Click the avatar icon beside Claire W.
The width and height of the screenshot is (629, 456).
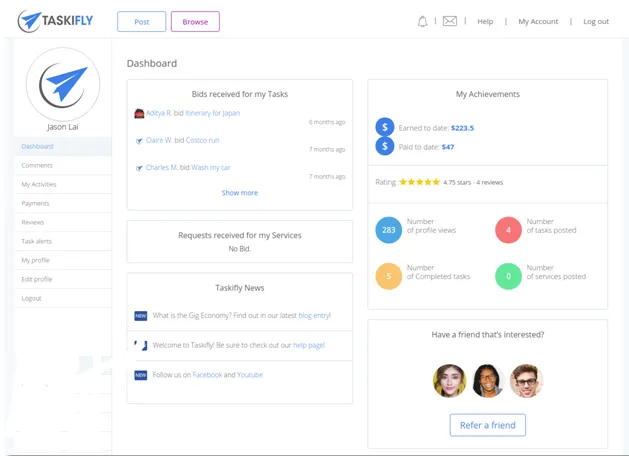(x=139, y=141)
